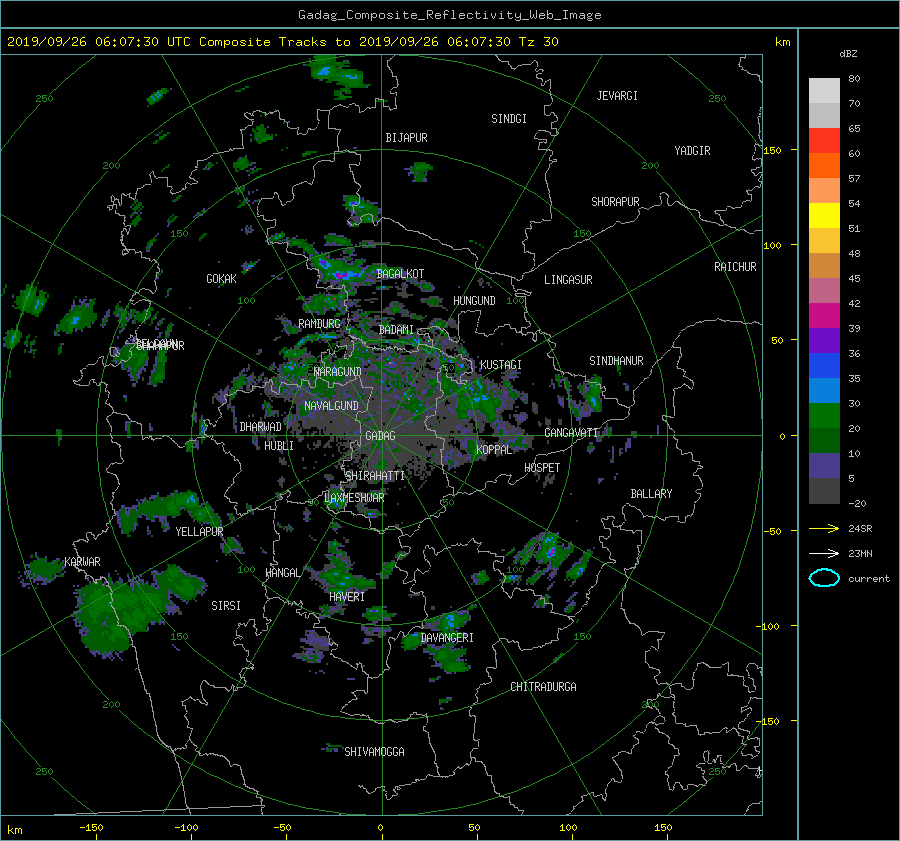Pick the red swatch in dBZ legend
This screenshot has width=900, height=841.
(824, 141)
